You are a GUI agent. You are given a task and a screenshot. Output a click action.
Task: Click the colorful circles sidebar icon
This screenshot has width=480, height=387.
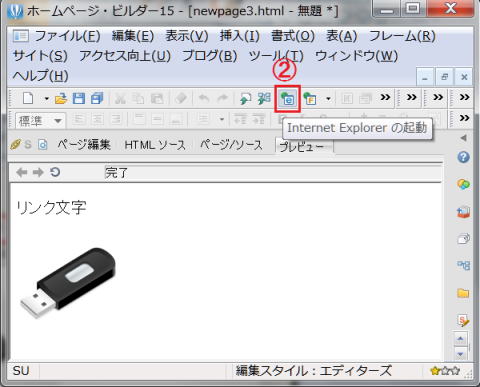click(x=463, y=184)
